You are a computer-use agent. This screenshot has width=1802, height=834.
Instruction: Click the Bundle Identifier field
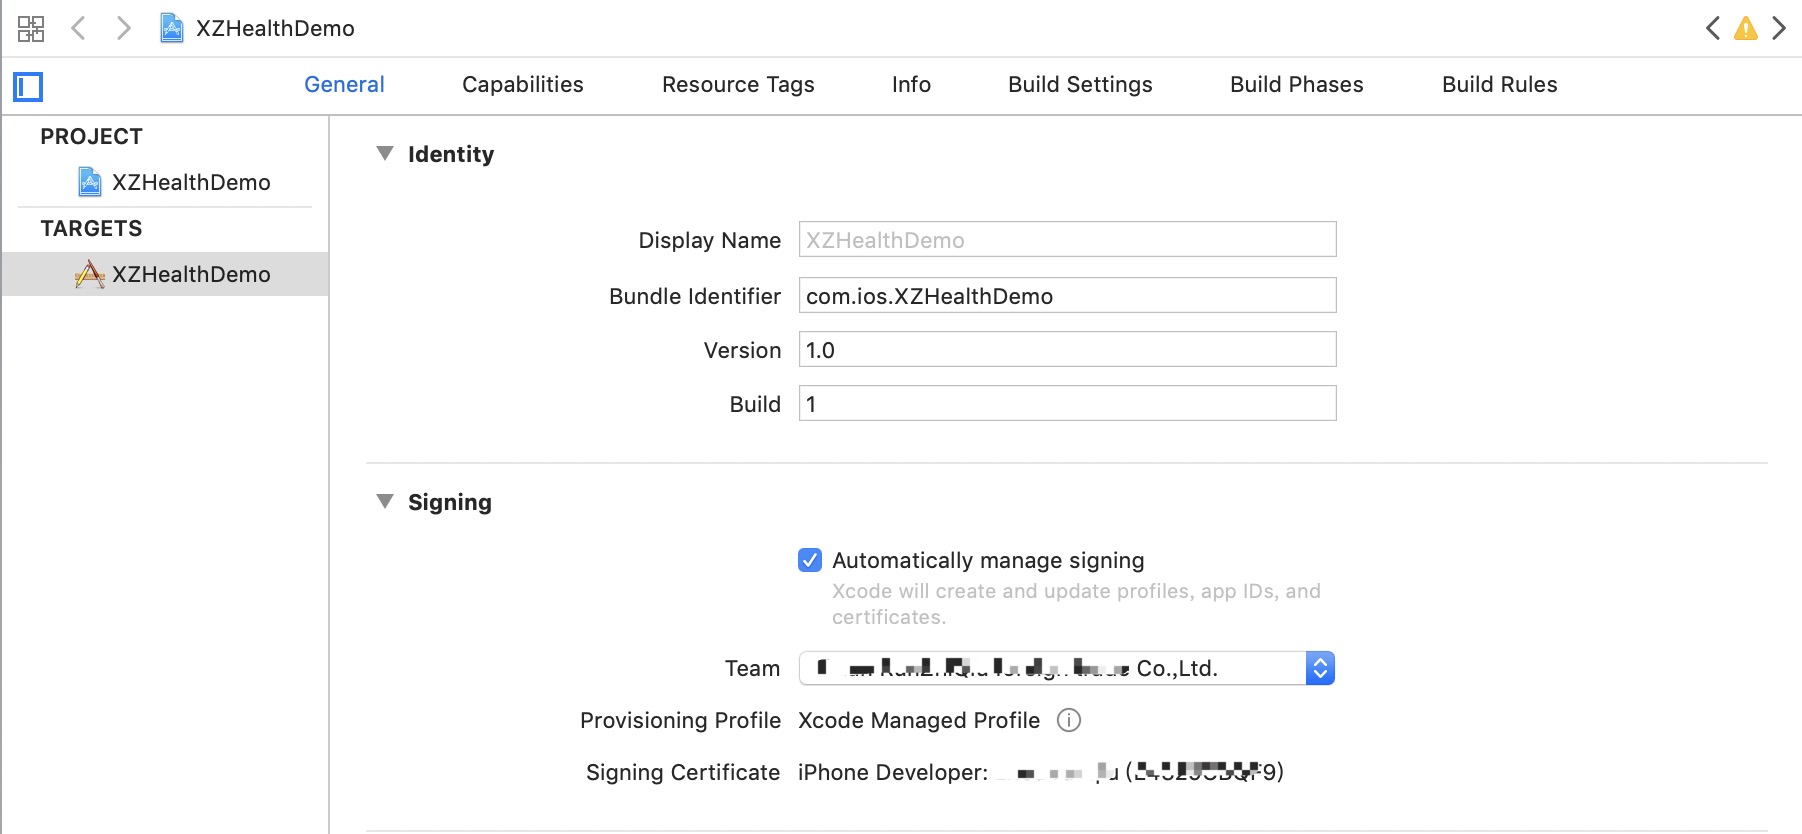1067,296
